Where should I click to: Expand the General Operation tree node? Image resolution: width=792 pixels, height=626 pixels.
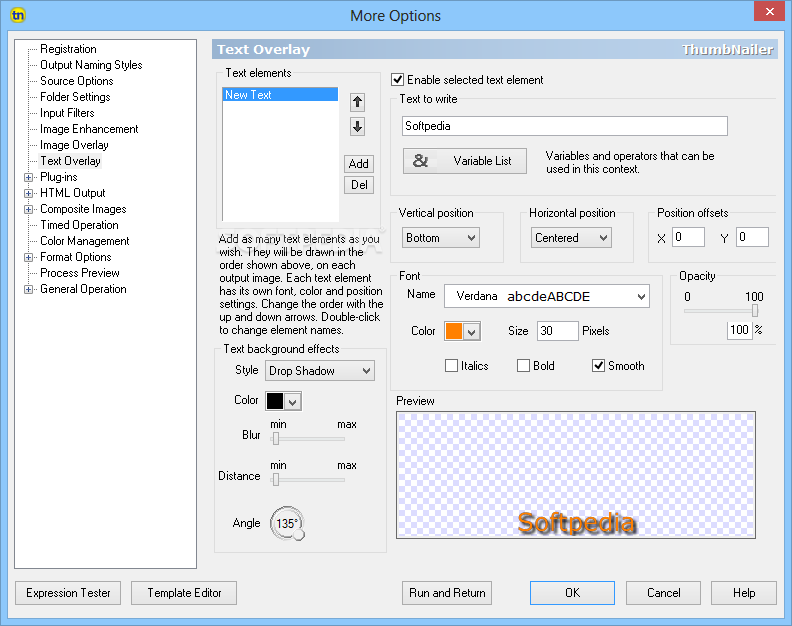tap(29, 290)
